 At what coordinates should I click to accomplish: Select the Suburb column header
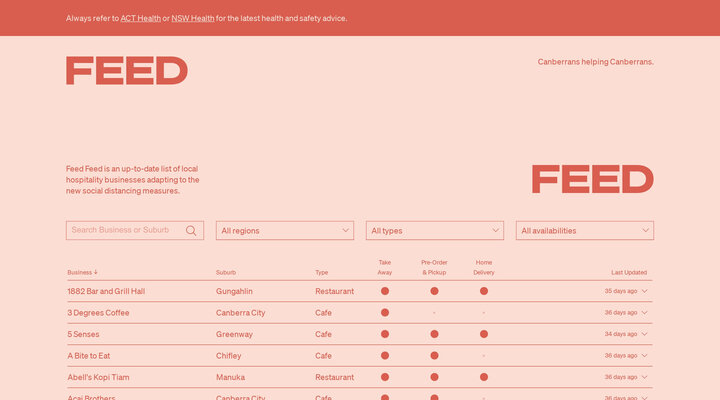click(x=226, y=272)
